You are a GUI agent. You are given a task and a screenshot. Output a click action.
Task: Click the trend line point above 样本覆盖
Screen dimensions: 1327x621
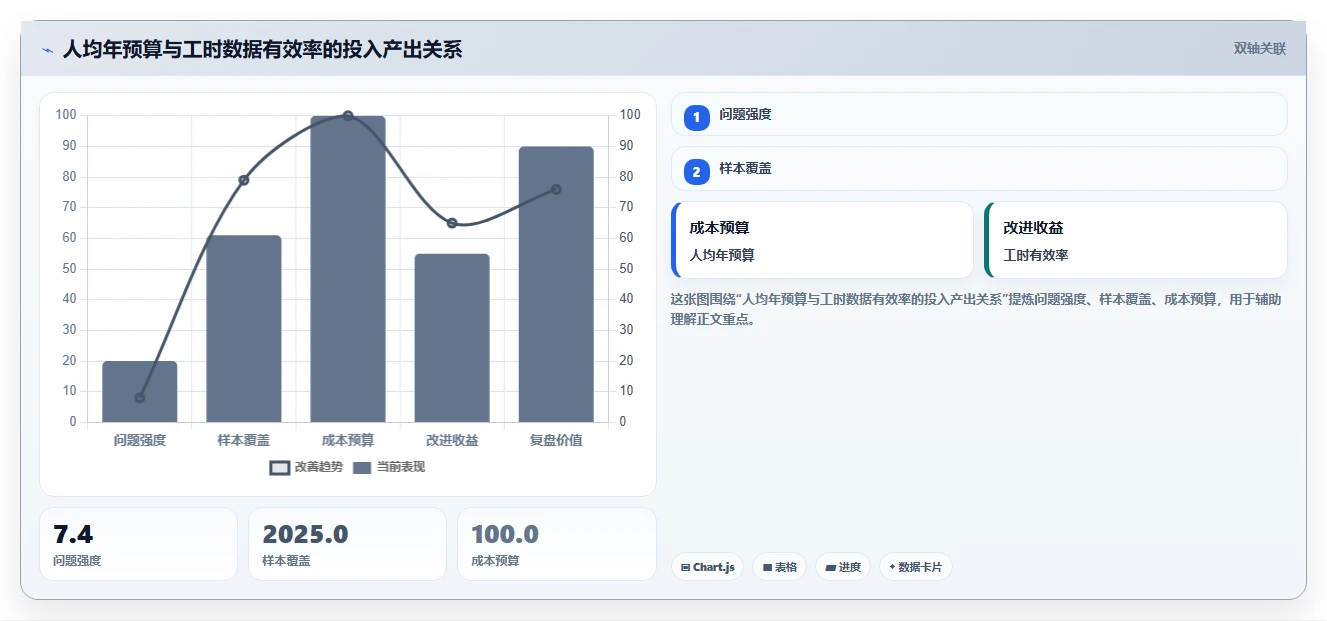[244, 180]
